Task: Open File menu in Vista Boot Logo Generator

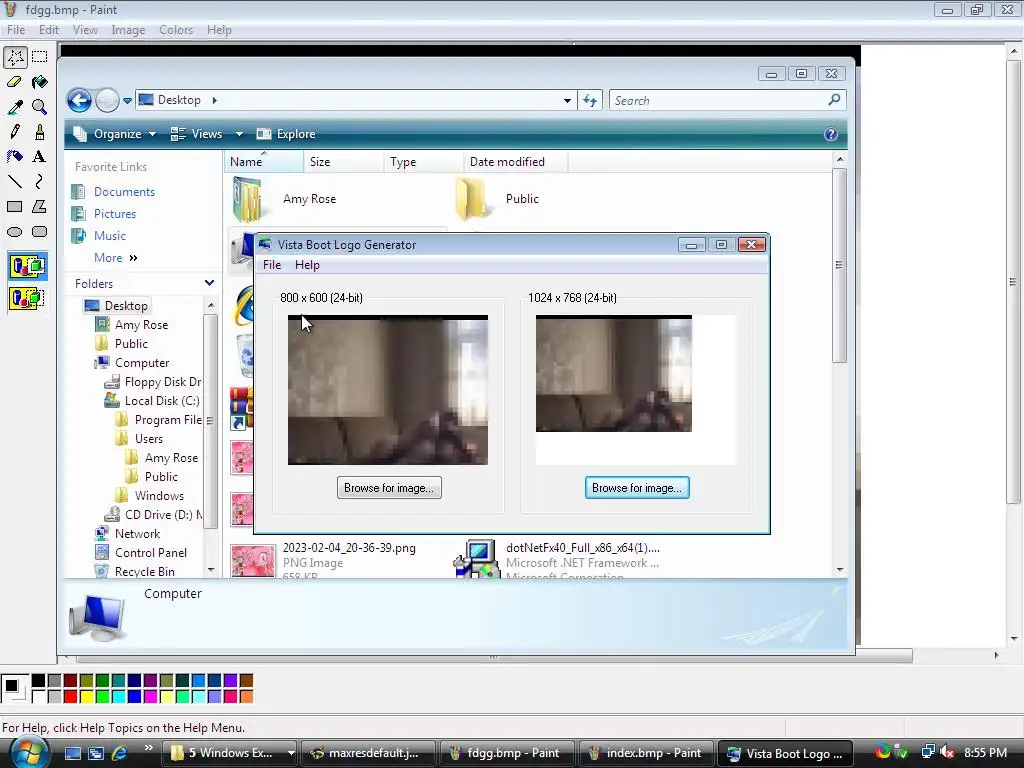Action: coord(272,264)
